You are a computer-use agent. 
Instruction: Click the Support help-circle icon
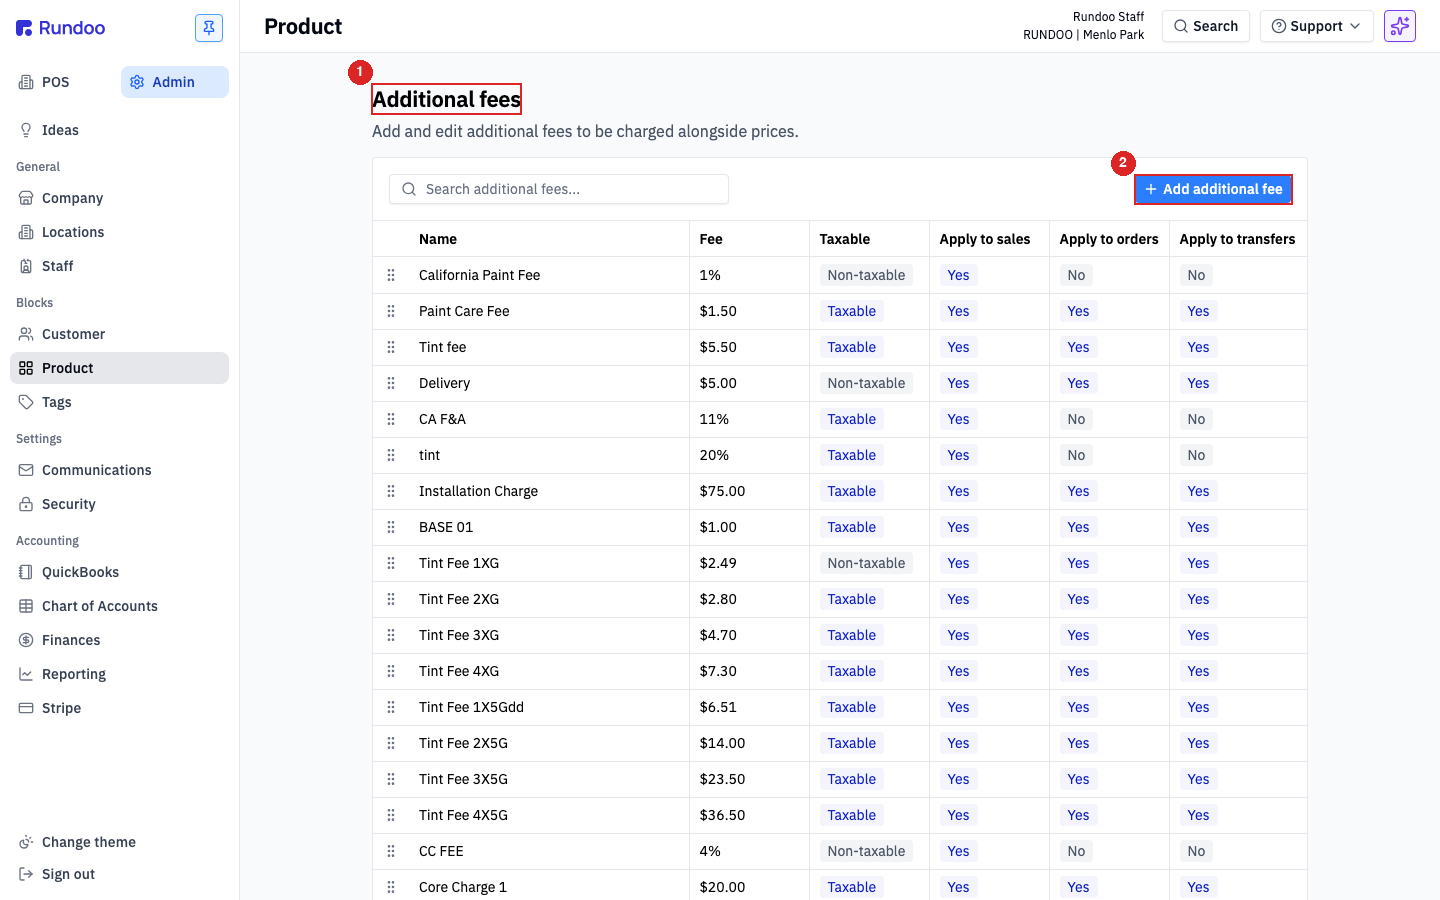click(x=1278, y=26)
